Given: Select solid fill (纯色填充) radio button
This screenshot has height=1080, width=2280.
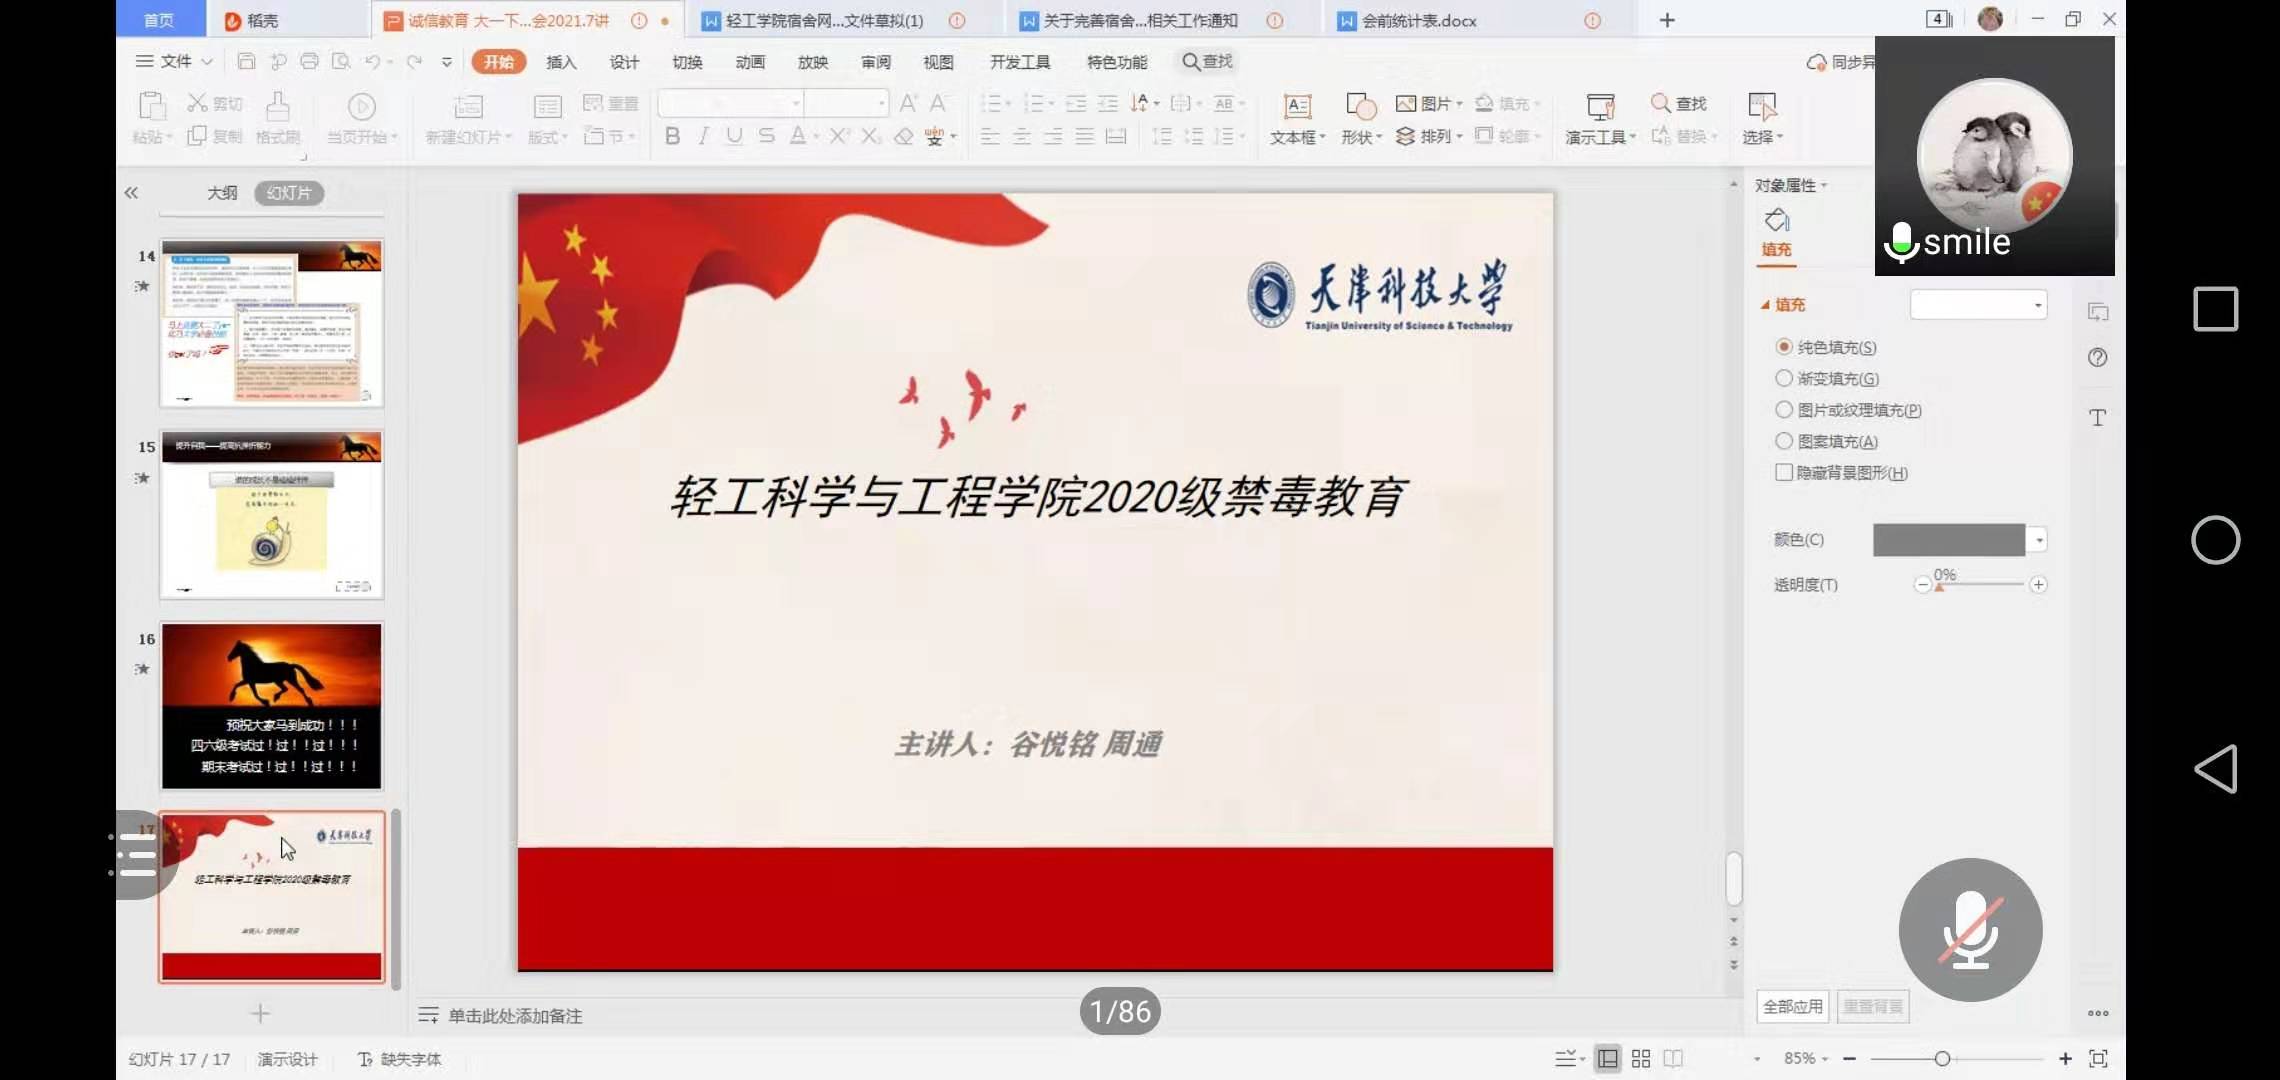Looking at the screenshot, I should [1783, 346].
